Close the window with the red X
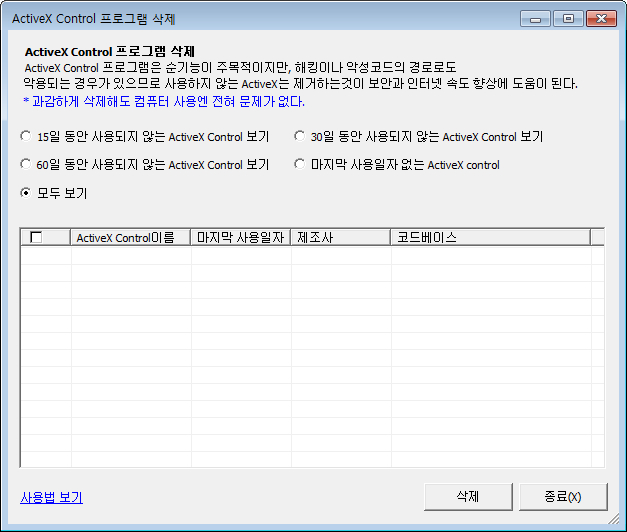Screen dimensions: 627x532 click(x=601, y=19)
